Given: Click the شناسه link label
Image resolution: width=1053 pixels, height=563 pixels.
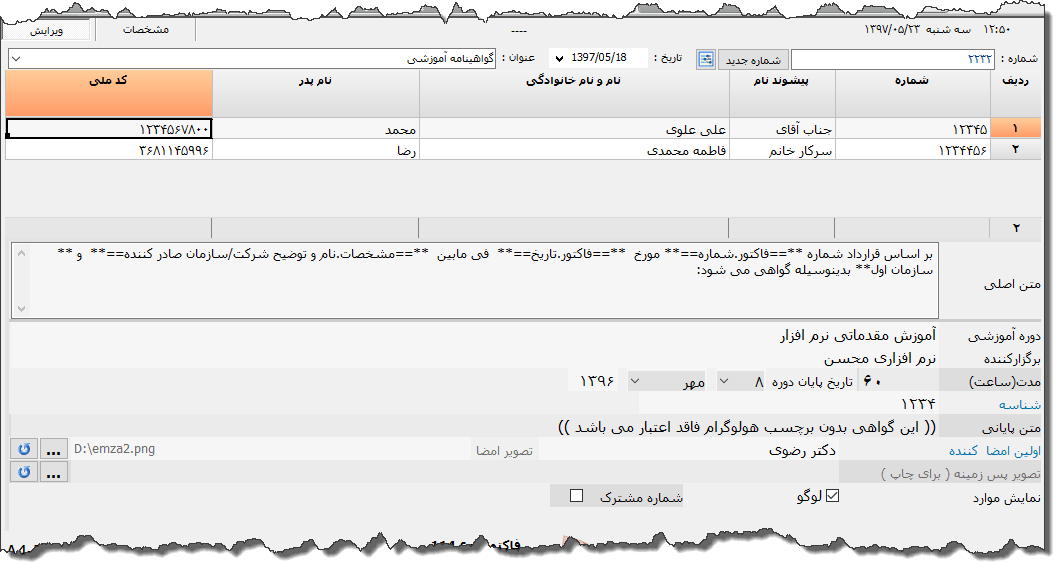Looking at the screenshot, I should click(x=1019, y=404).
